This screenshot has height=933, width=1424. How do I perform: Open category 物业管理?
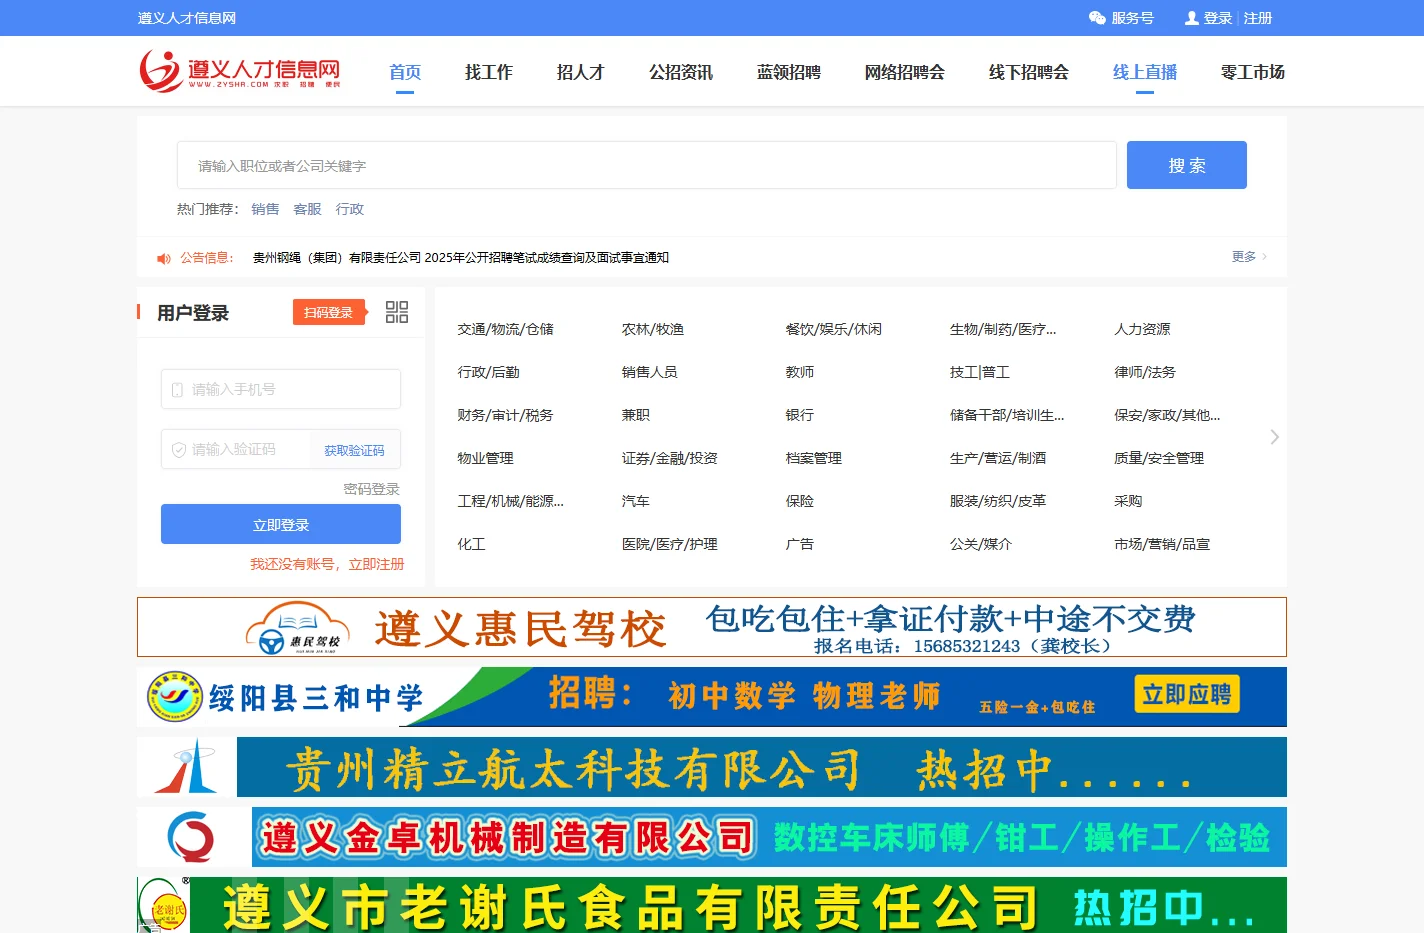[x=485, y=458]
